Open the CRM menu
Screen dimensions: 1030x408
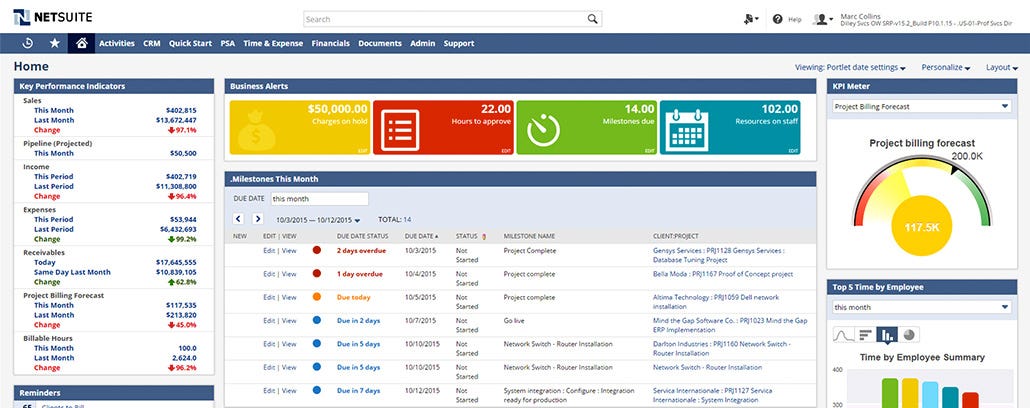pyautogui.click(x=152, y=43)
